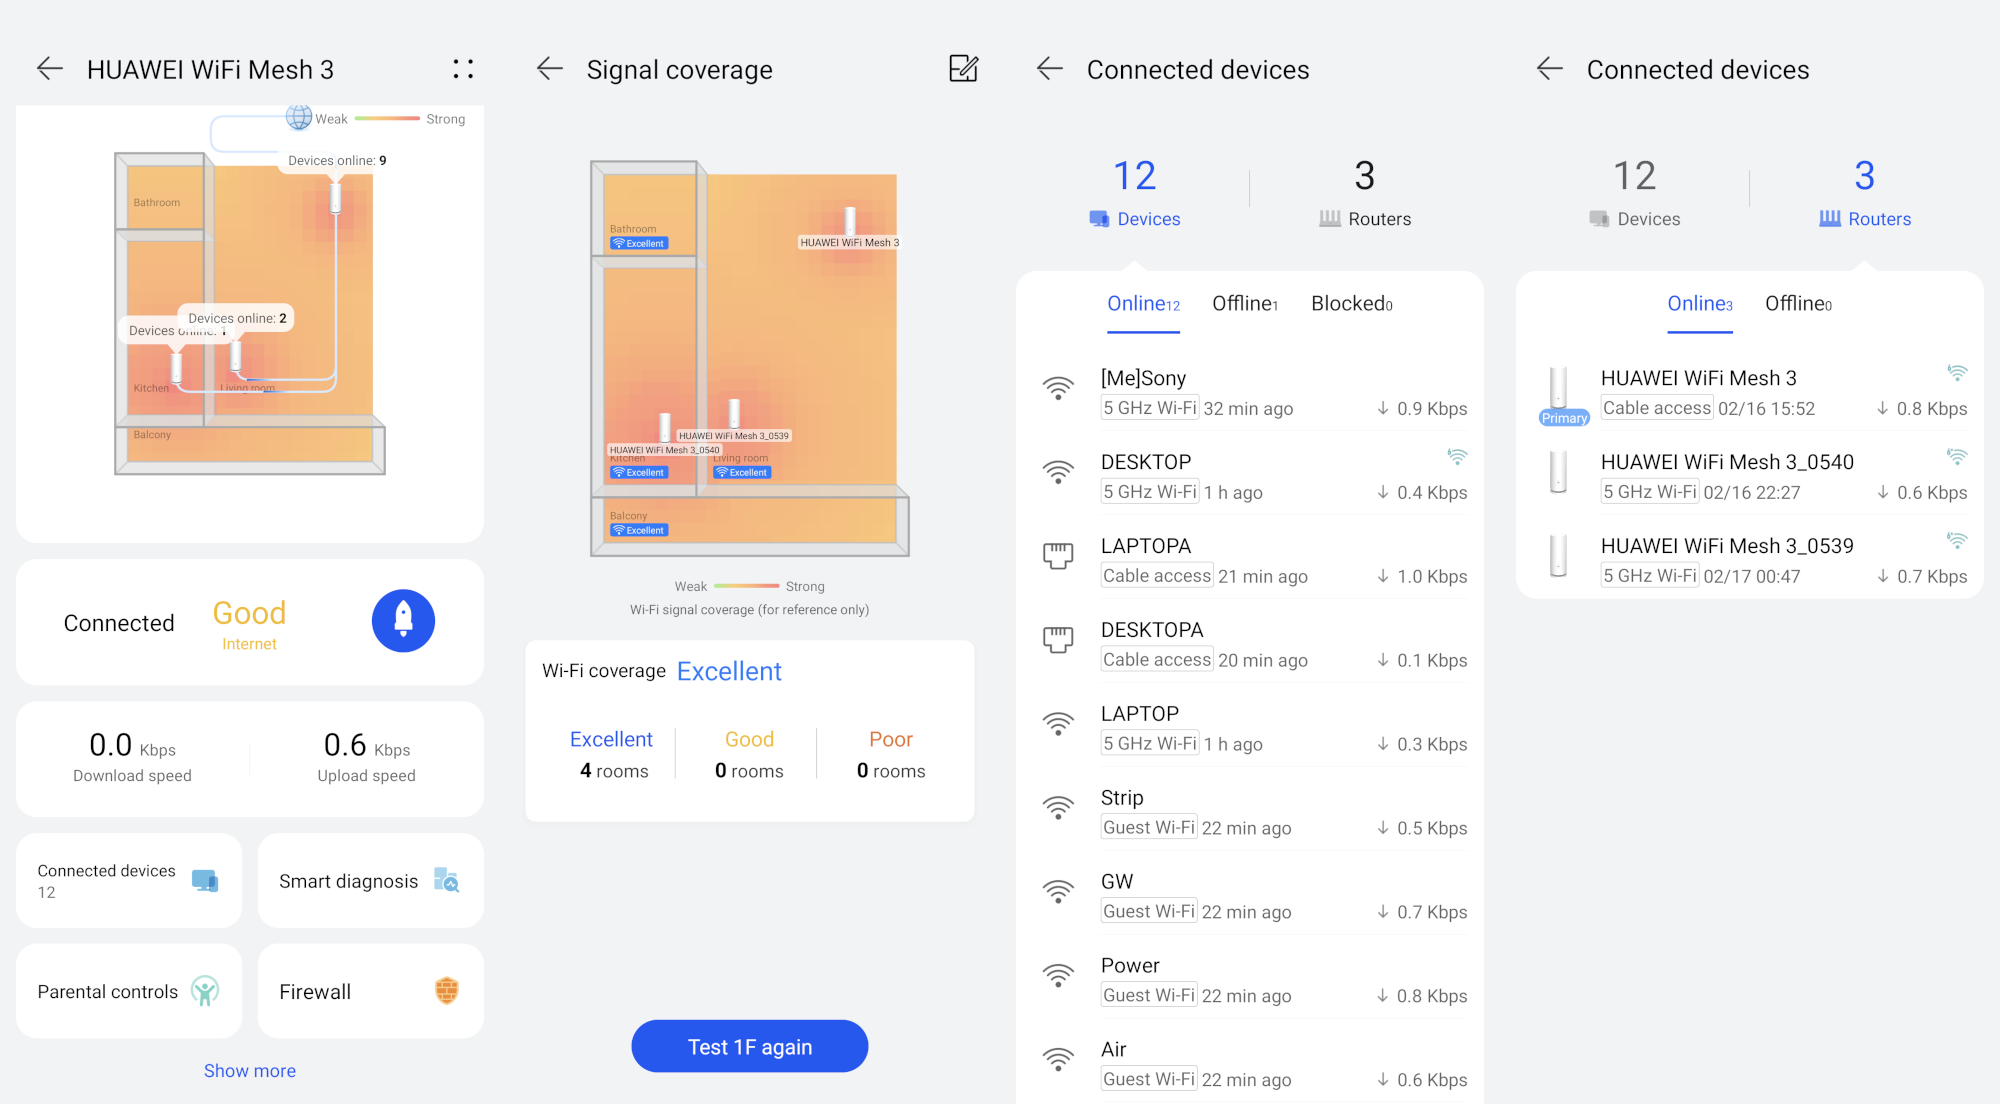
Task: Open HUAWEI WiFi Mesh 3 primary router entry
Action: (x=1750, y=393)
